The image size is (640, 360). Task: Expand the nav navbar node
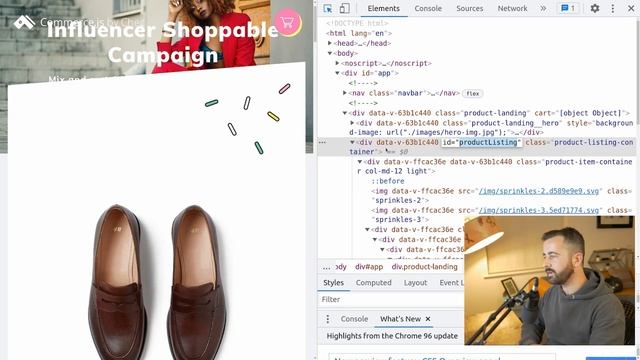pyautogui.click(x=345, y=93)
